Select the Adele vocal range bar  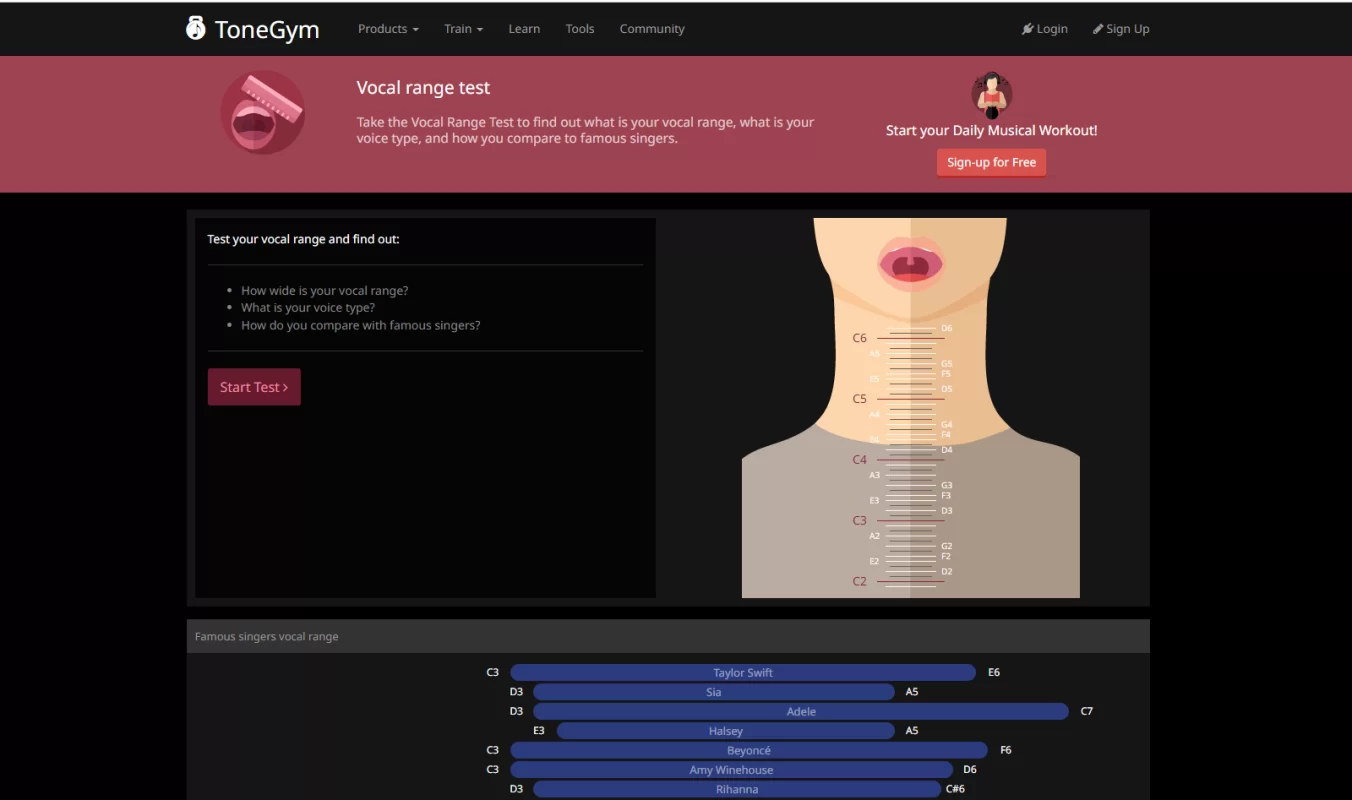[x=801, y=712]
